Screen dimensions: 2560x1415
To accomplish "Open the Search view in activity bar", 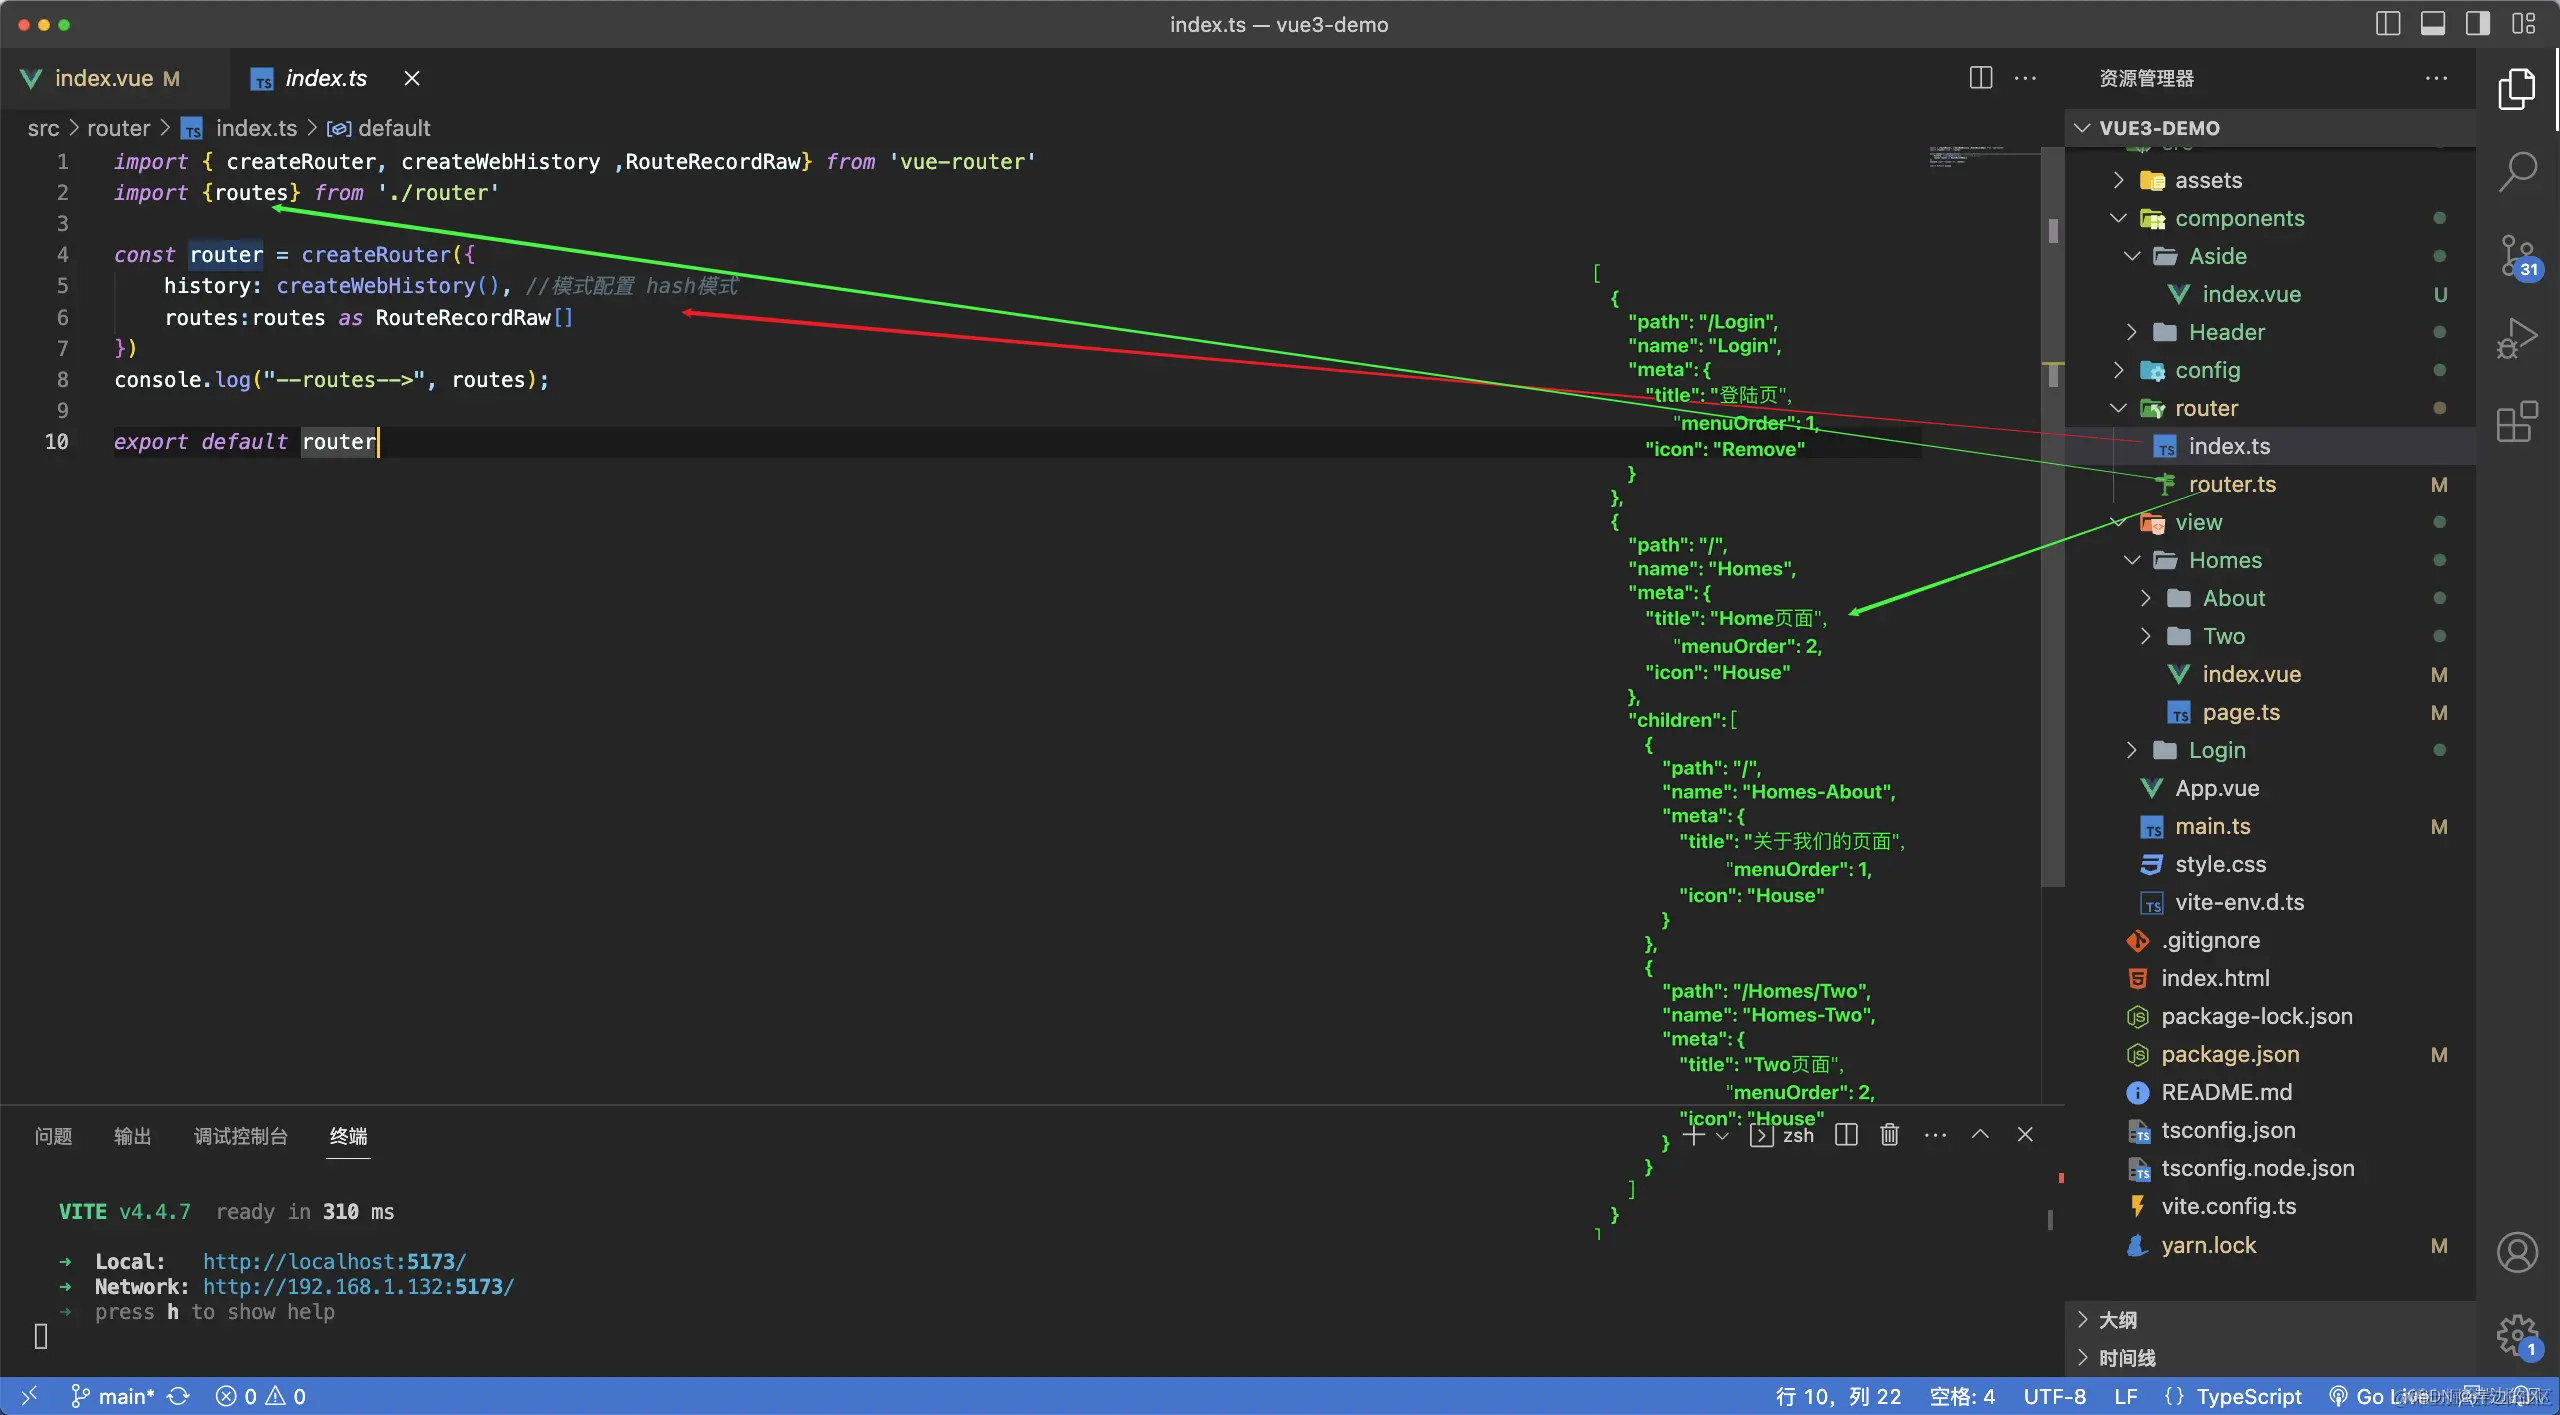I will [2517, 172].
